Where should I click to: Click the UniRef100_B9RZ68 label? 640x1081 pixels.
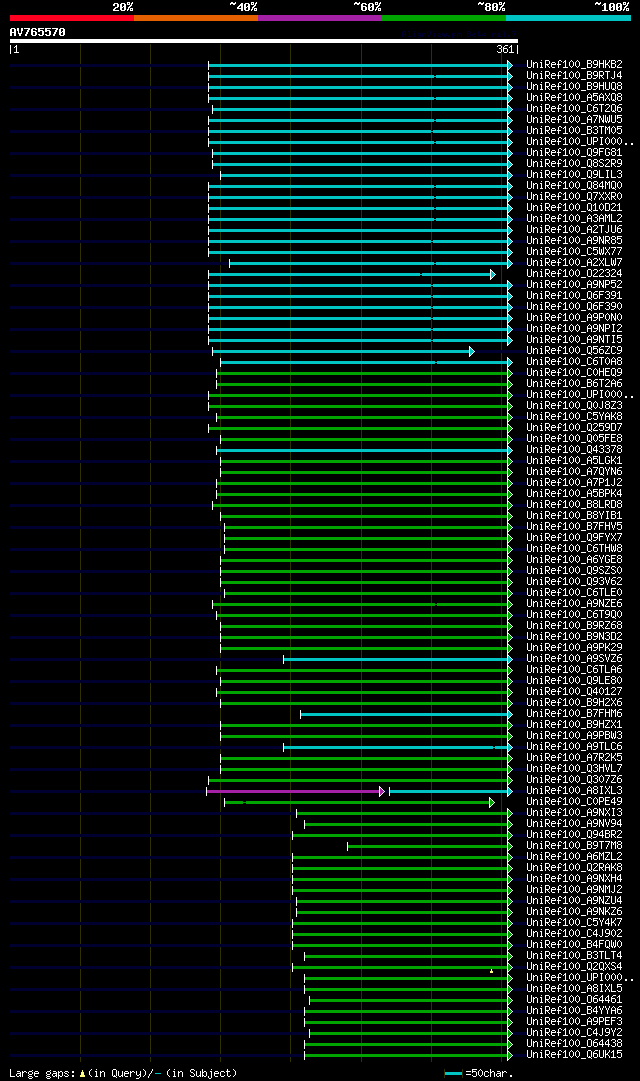574,625
